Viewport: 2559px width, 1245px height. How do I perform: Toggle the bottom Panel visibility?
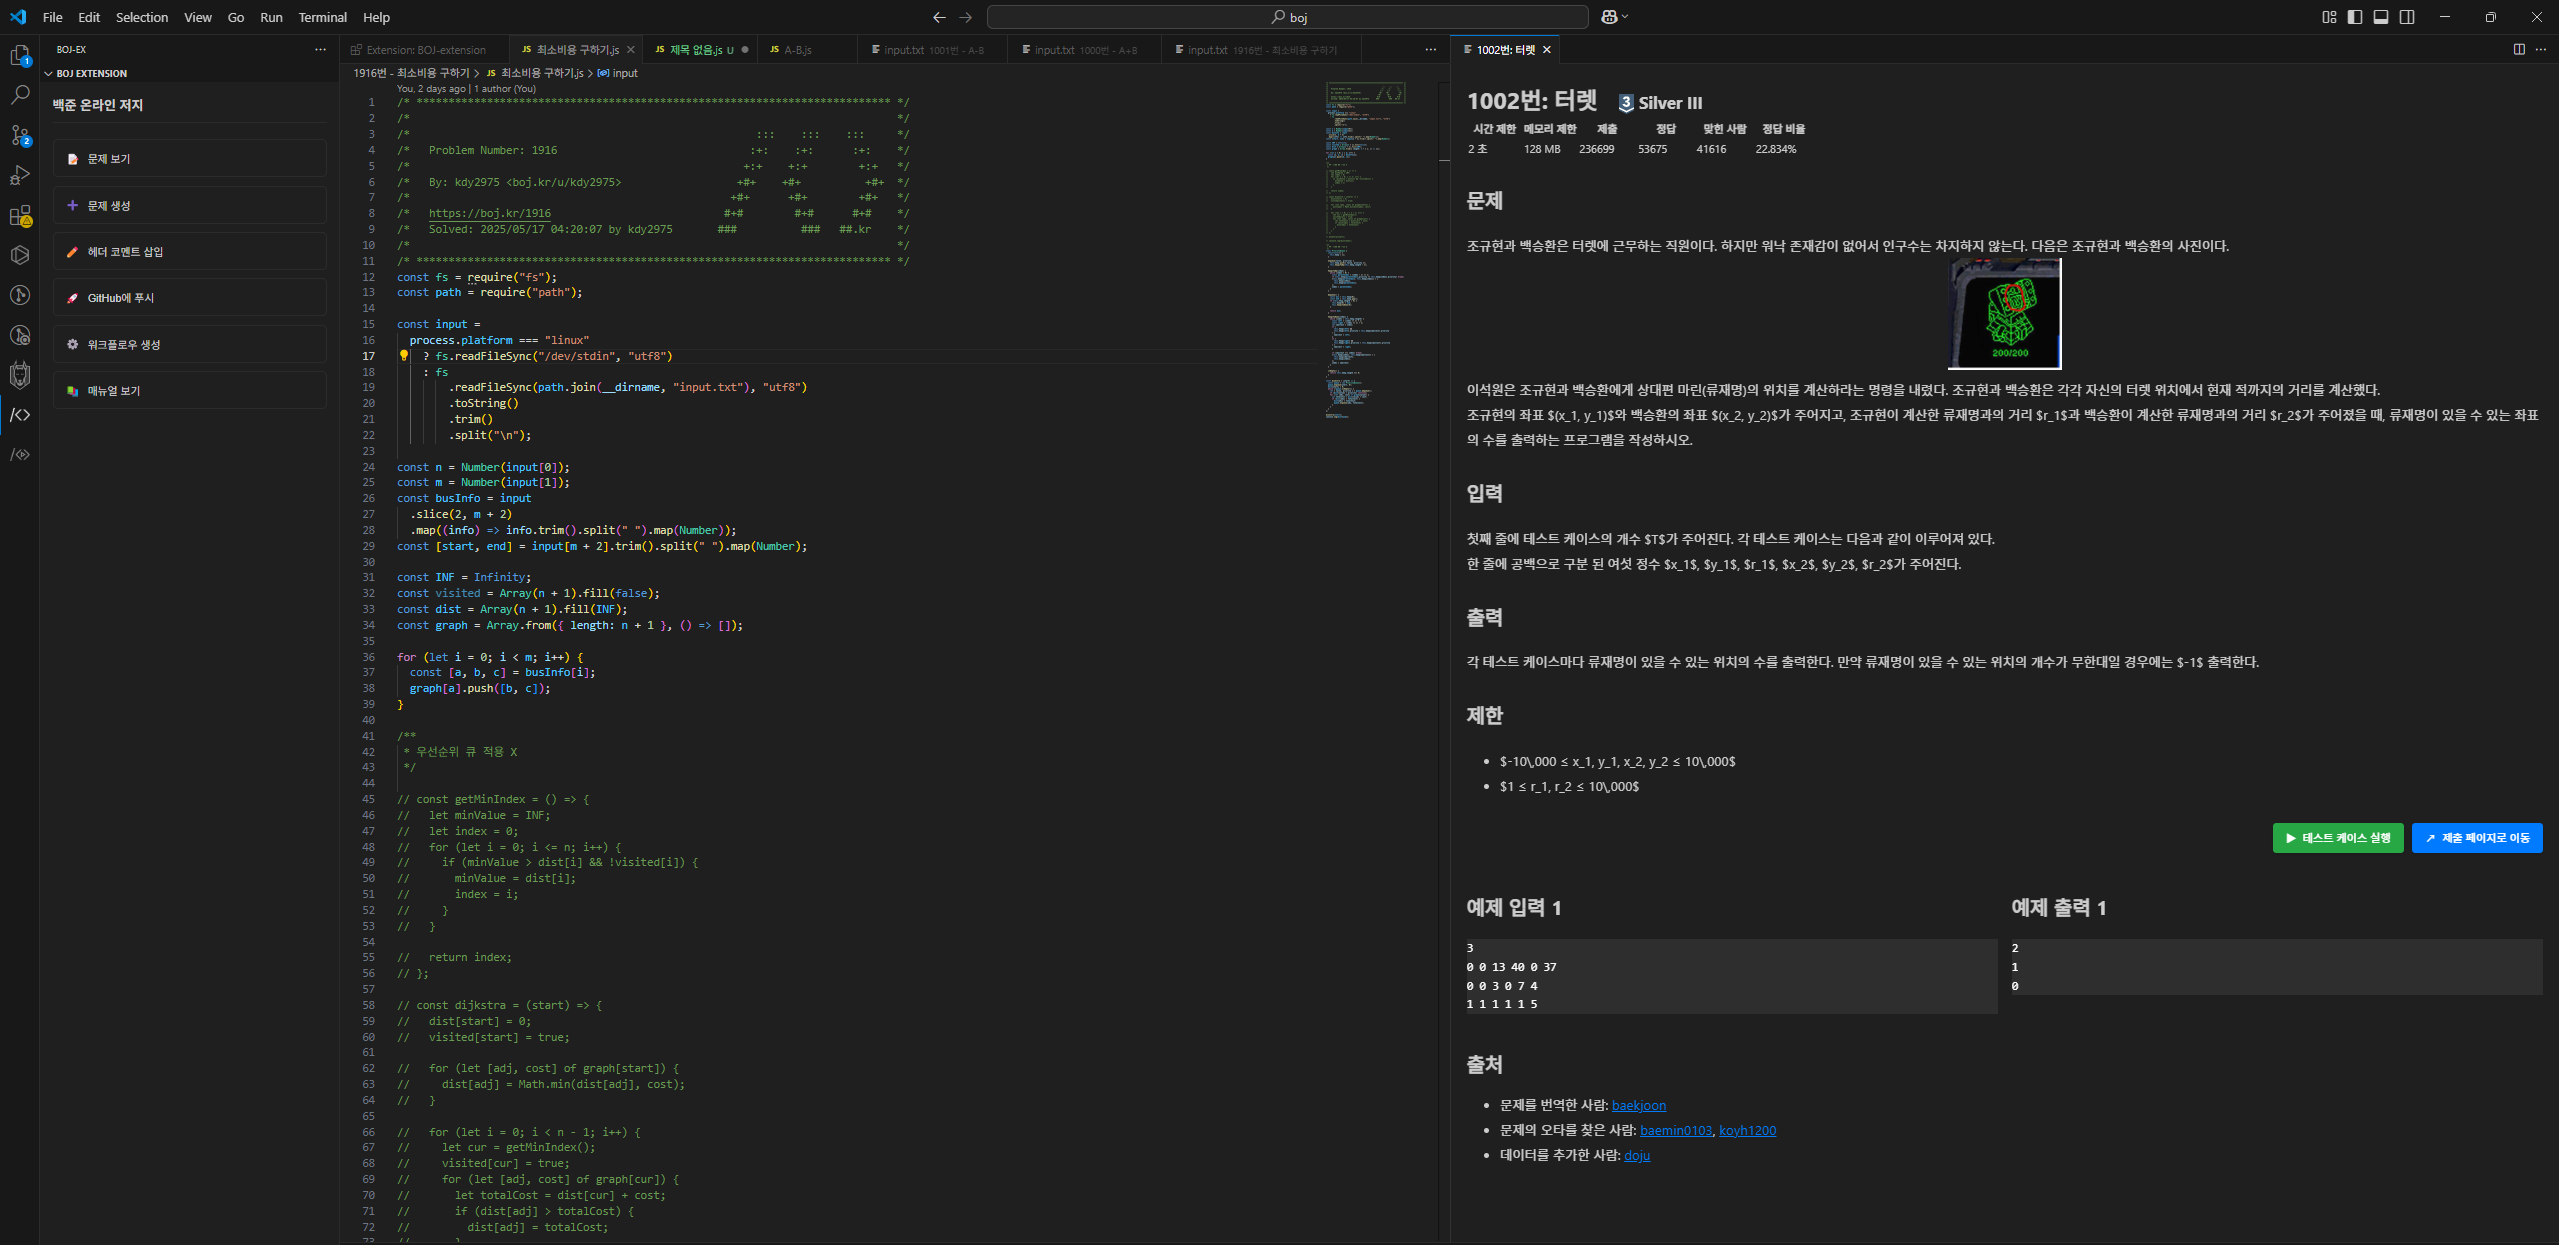pyautogui.click(x=2381, y=17)
